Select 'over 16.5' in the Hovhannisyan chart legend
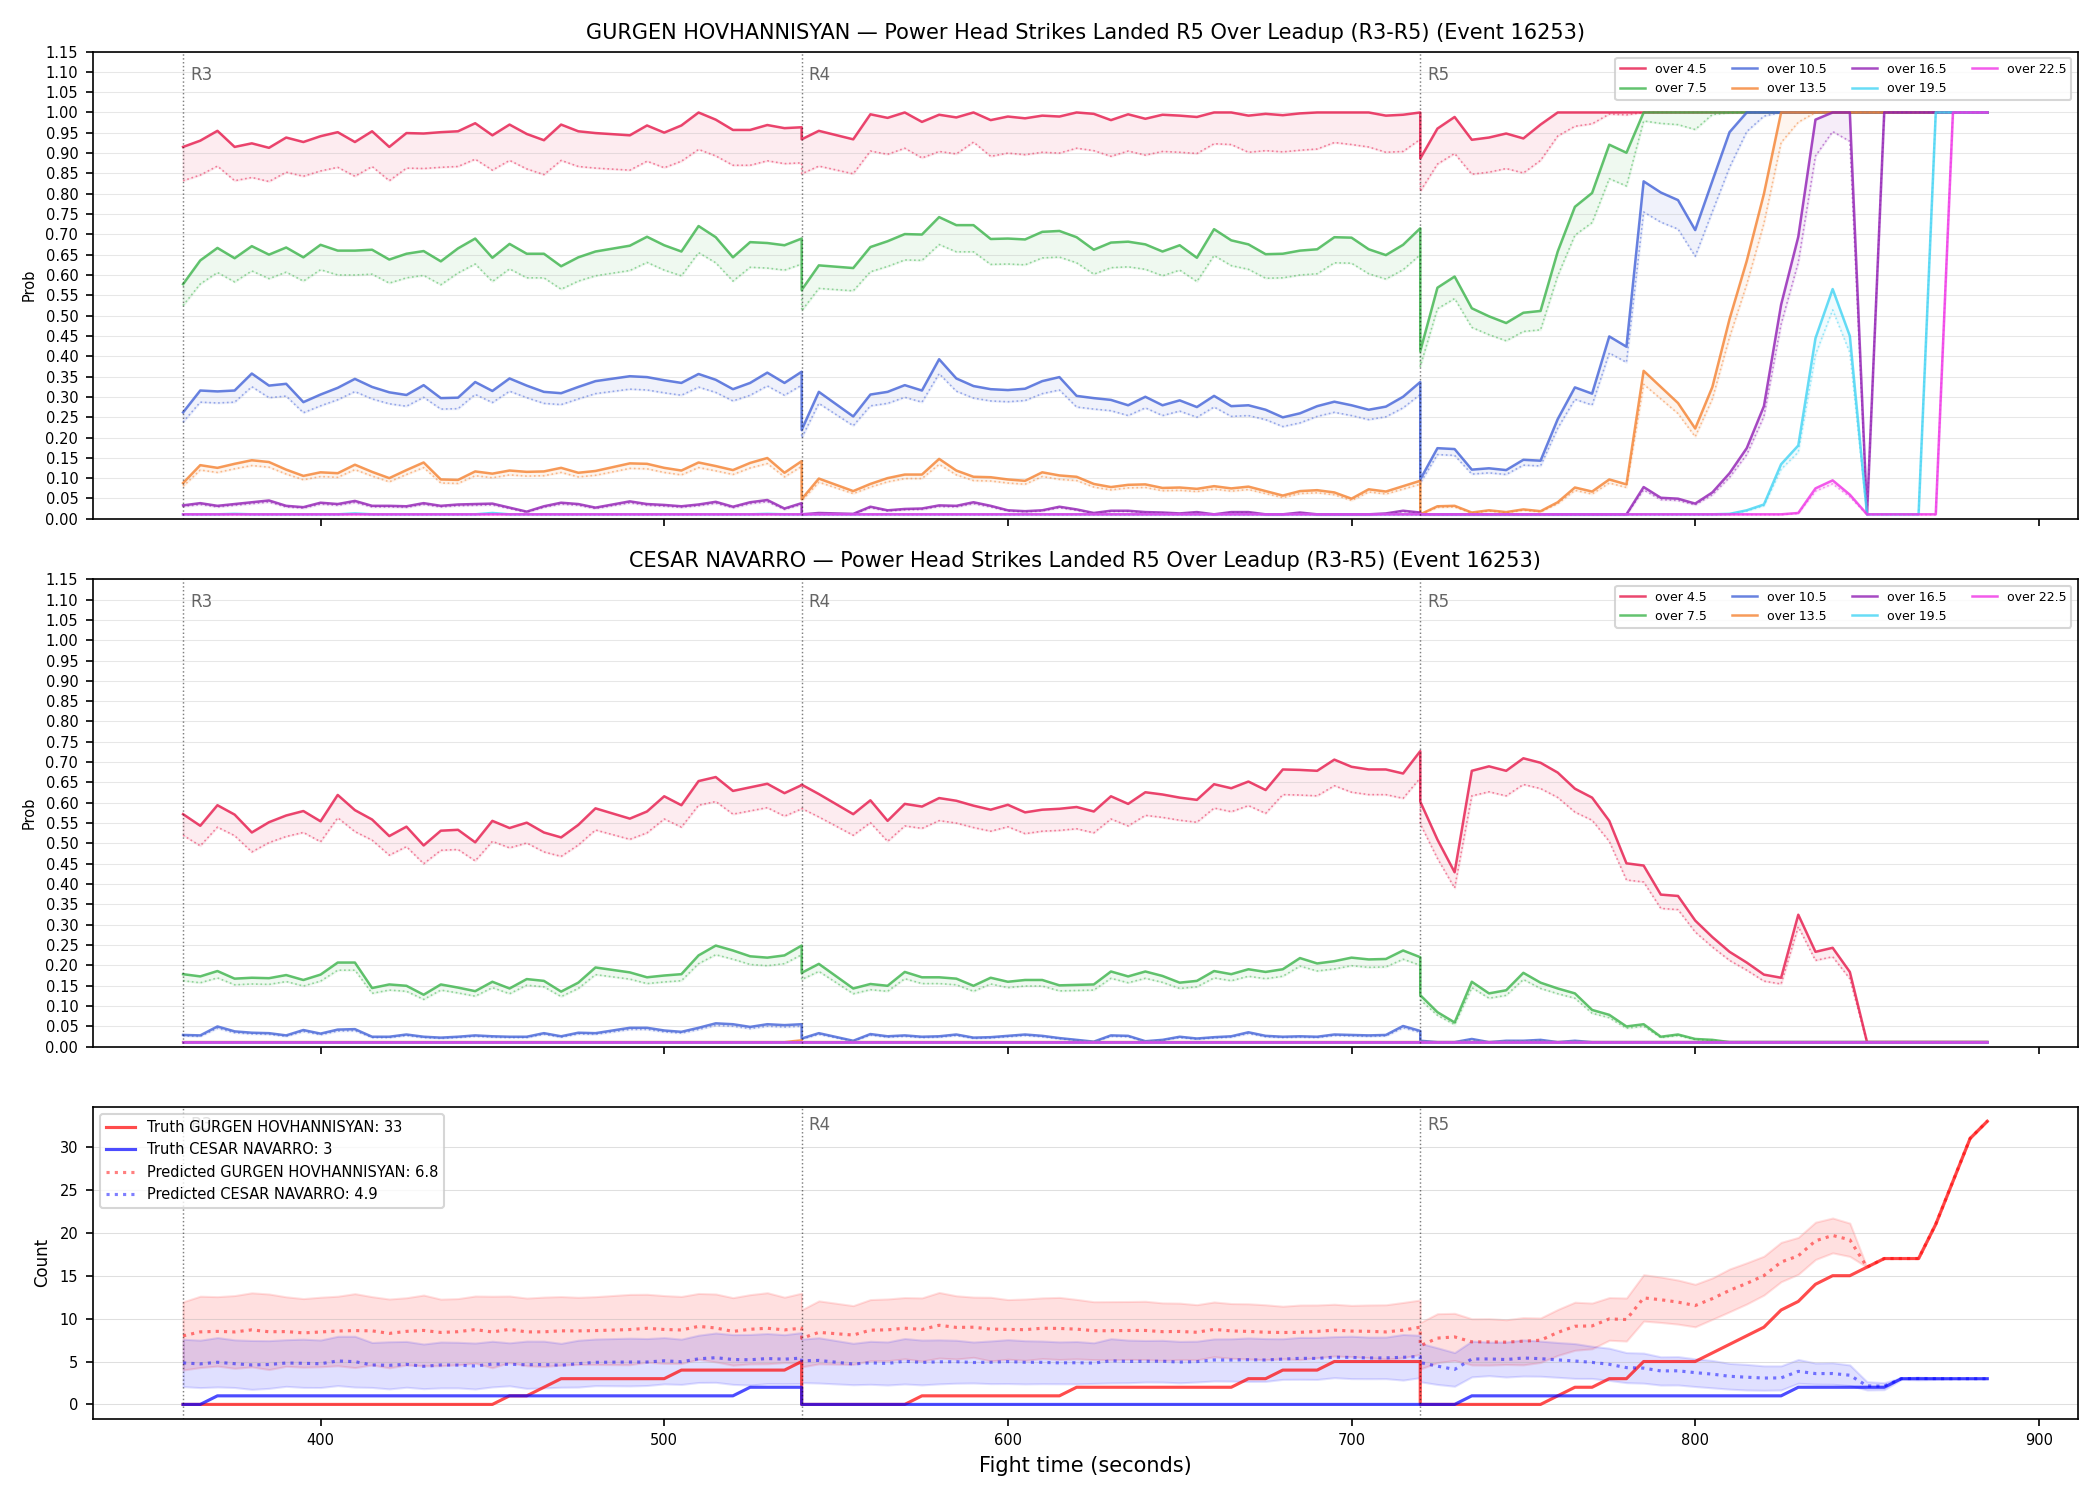The height and width of the screenshot is (1500, 2100). coord(1899,69)
